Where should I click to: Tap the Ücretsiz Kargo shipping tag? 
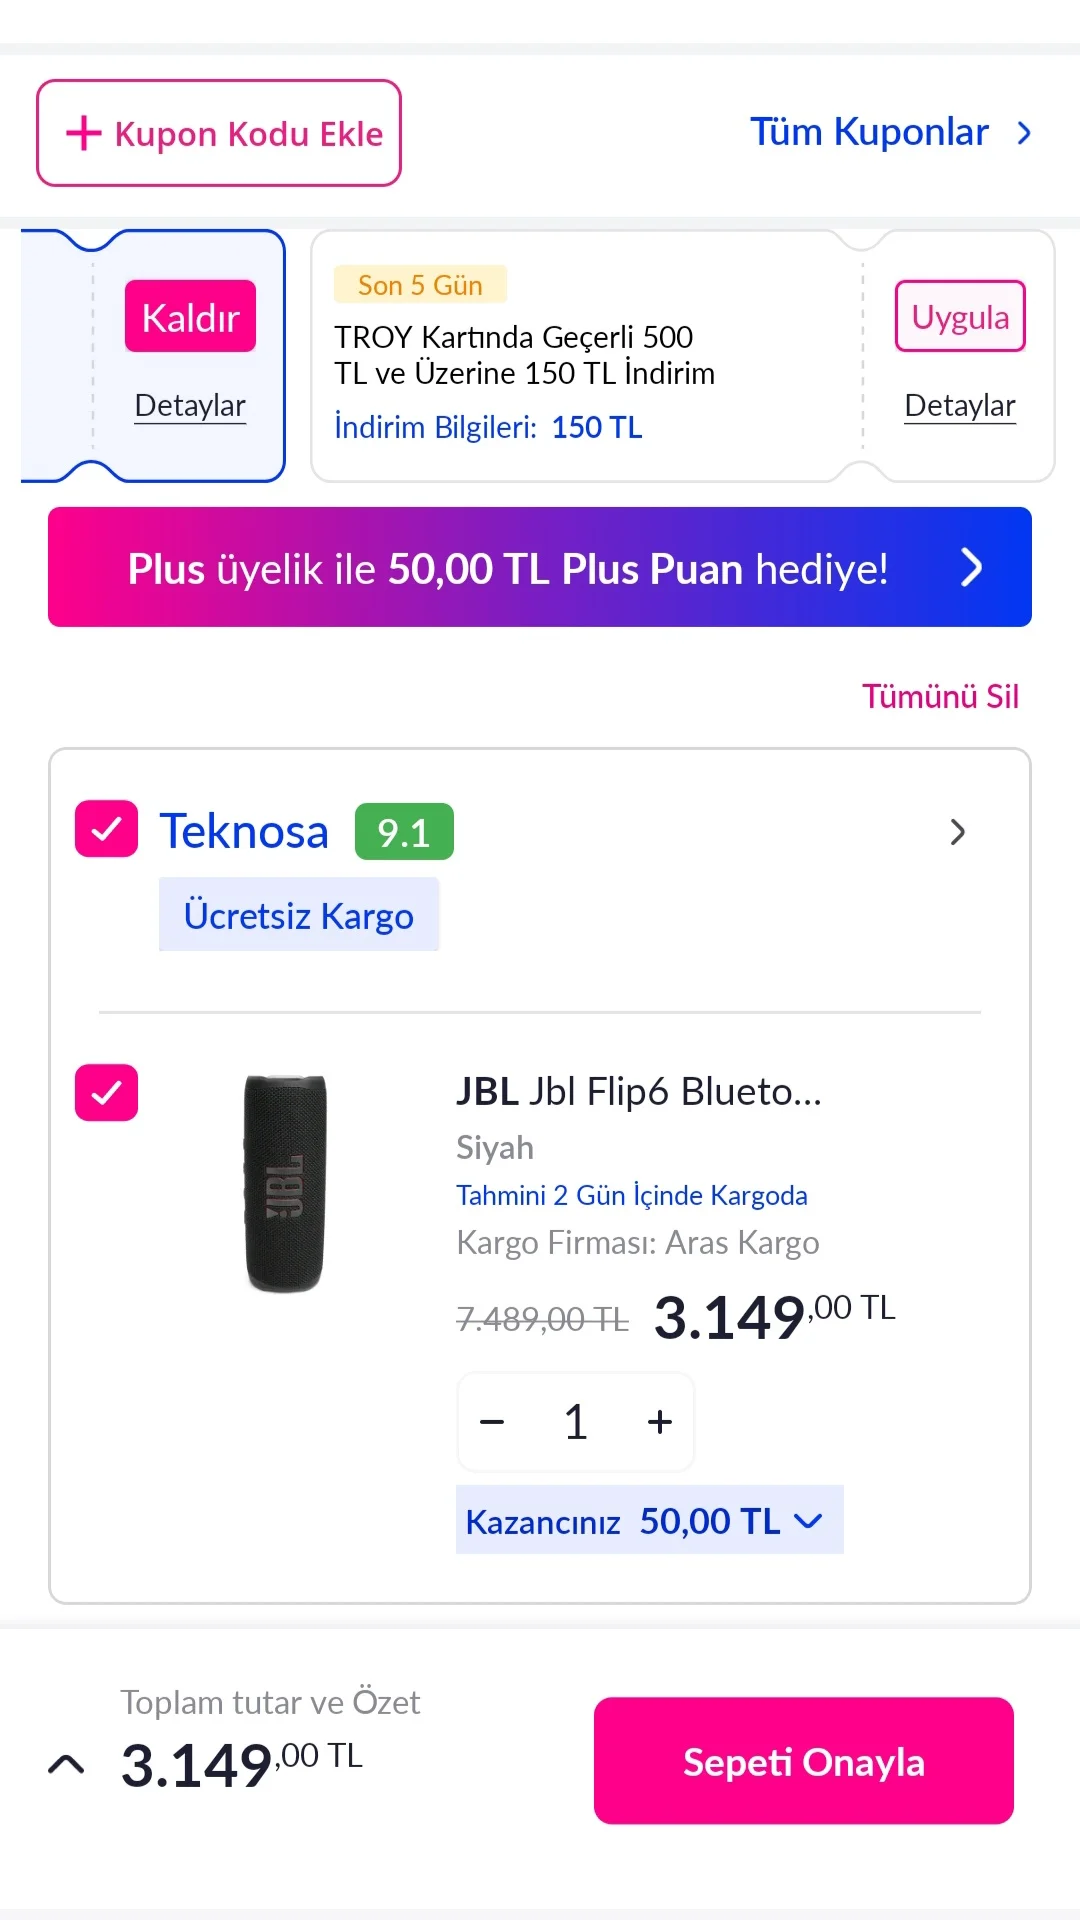pyautogui.click(x=298, y=915)
